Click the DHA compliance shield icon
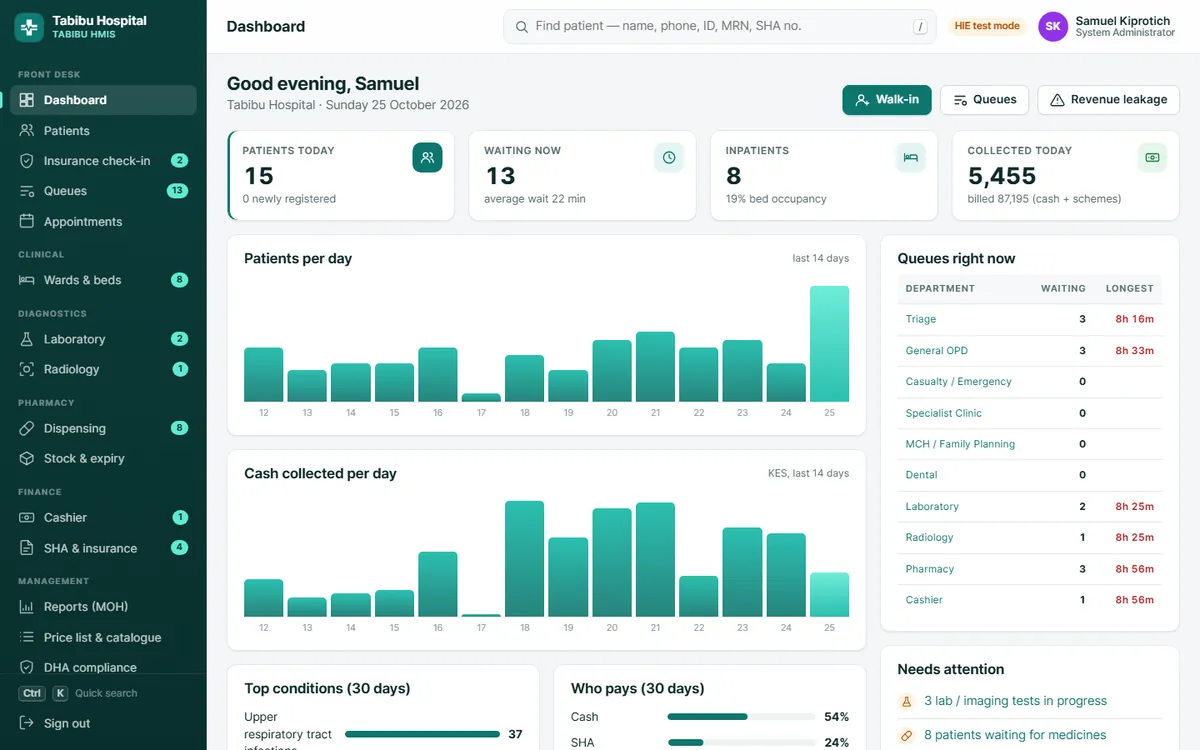The height and width of the screenshot is (750, 1200). [27, 667]
